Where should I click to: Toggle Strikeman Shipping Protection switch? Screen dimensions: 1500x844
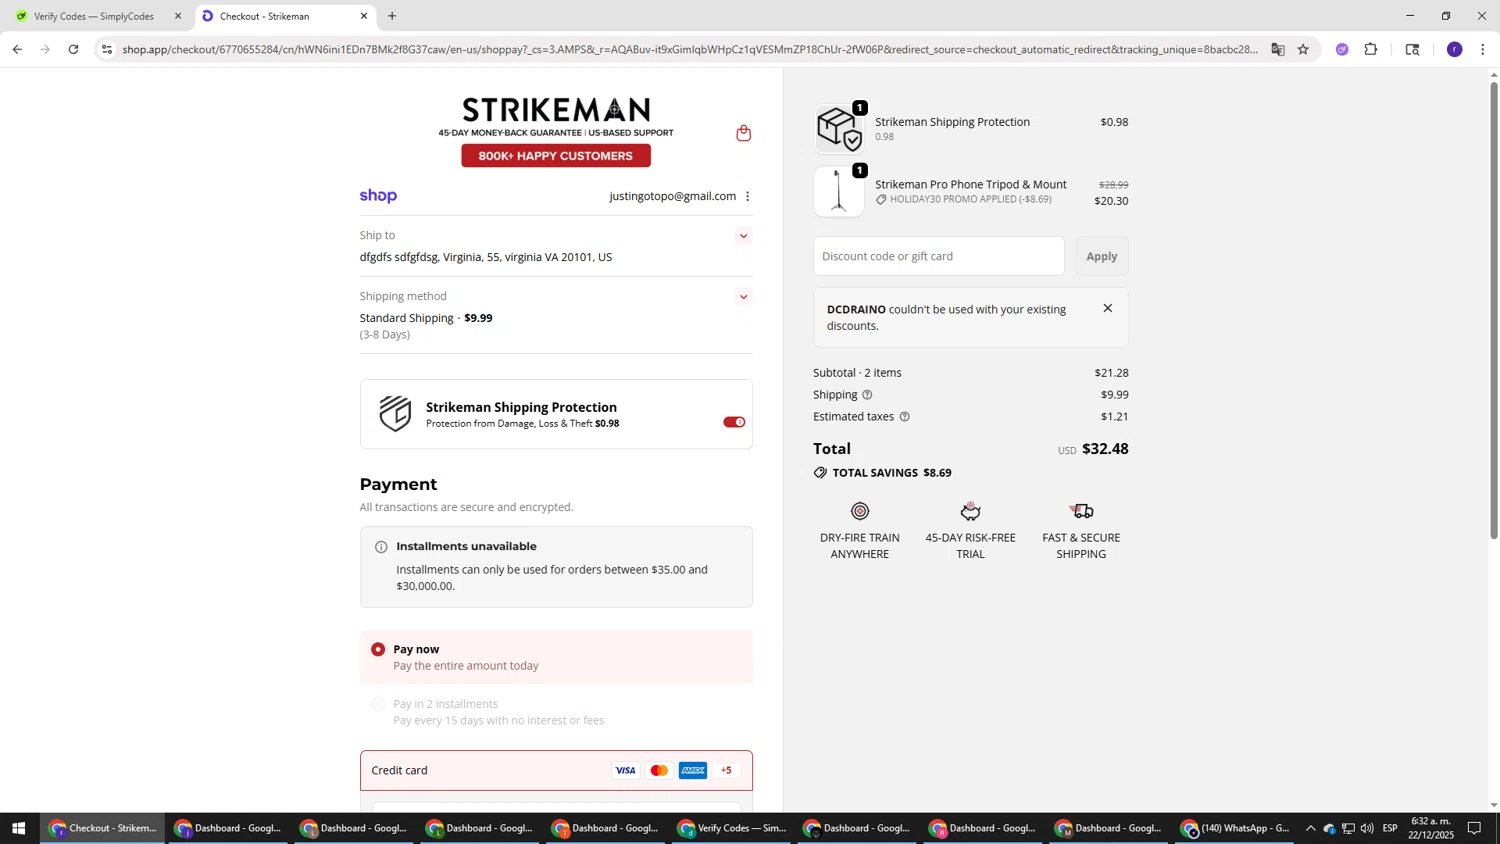point(734,422)
